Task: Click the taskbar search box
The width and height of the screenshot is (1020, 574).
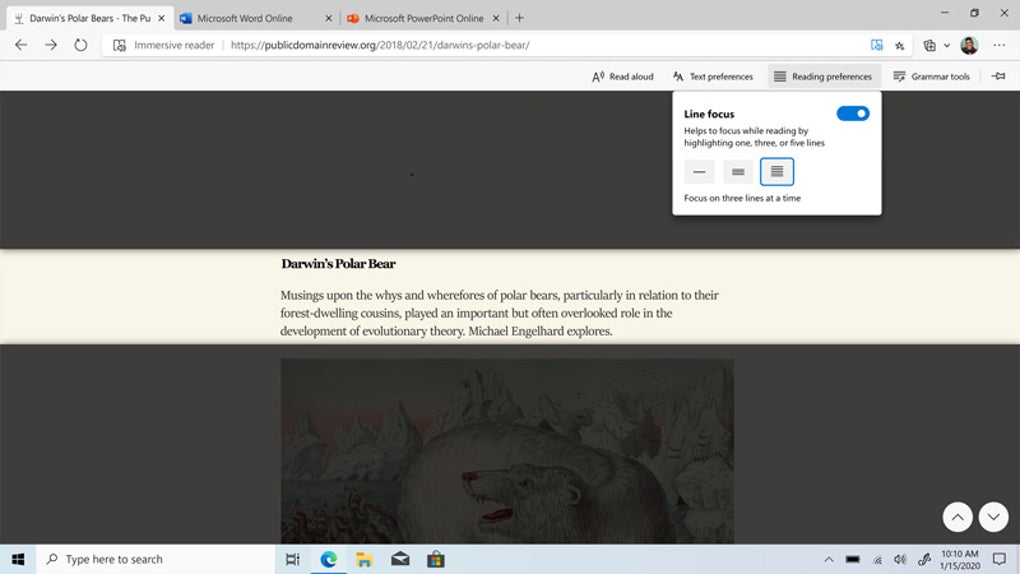Action: (155, 559)
